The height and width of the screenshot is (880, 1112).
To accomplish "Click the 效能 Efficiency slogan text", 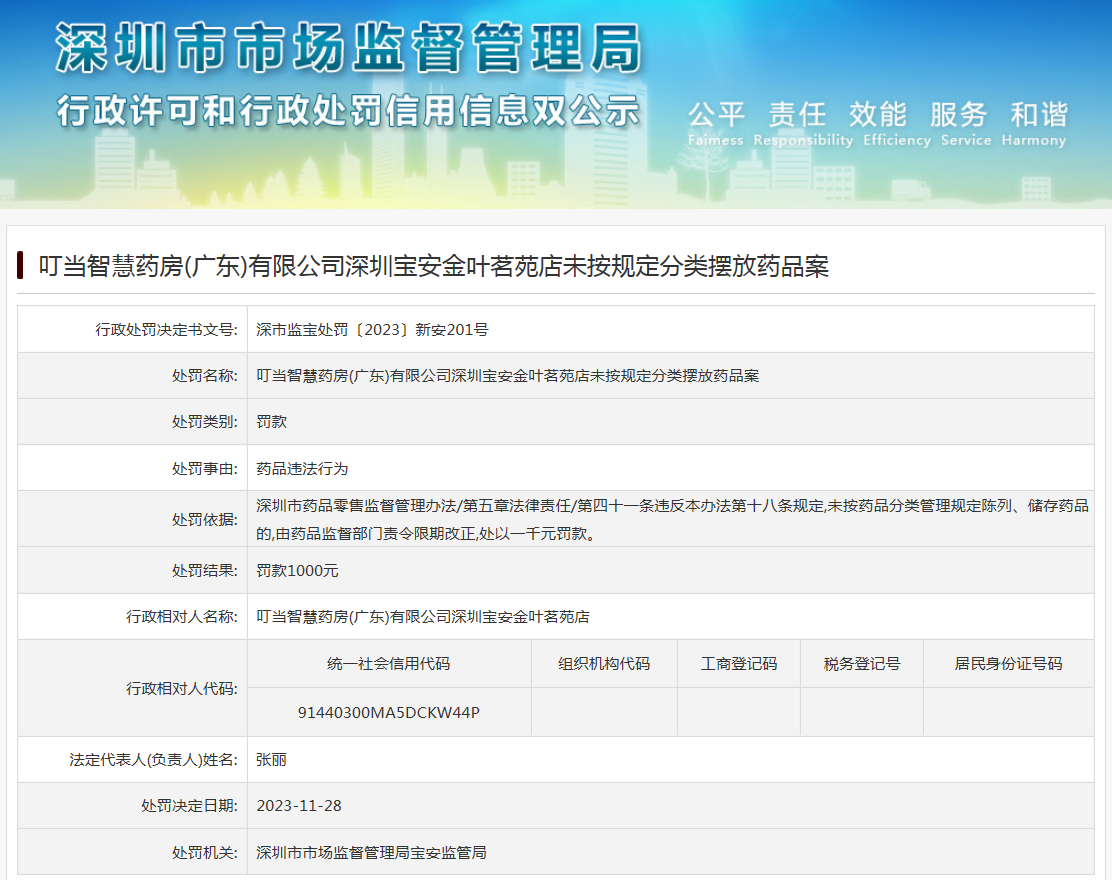I will pyautogui.click(x=896, y=123).
